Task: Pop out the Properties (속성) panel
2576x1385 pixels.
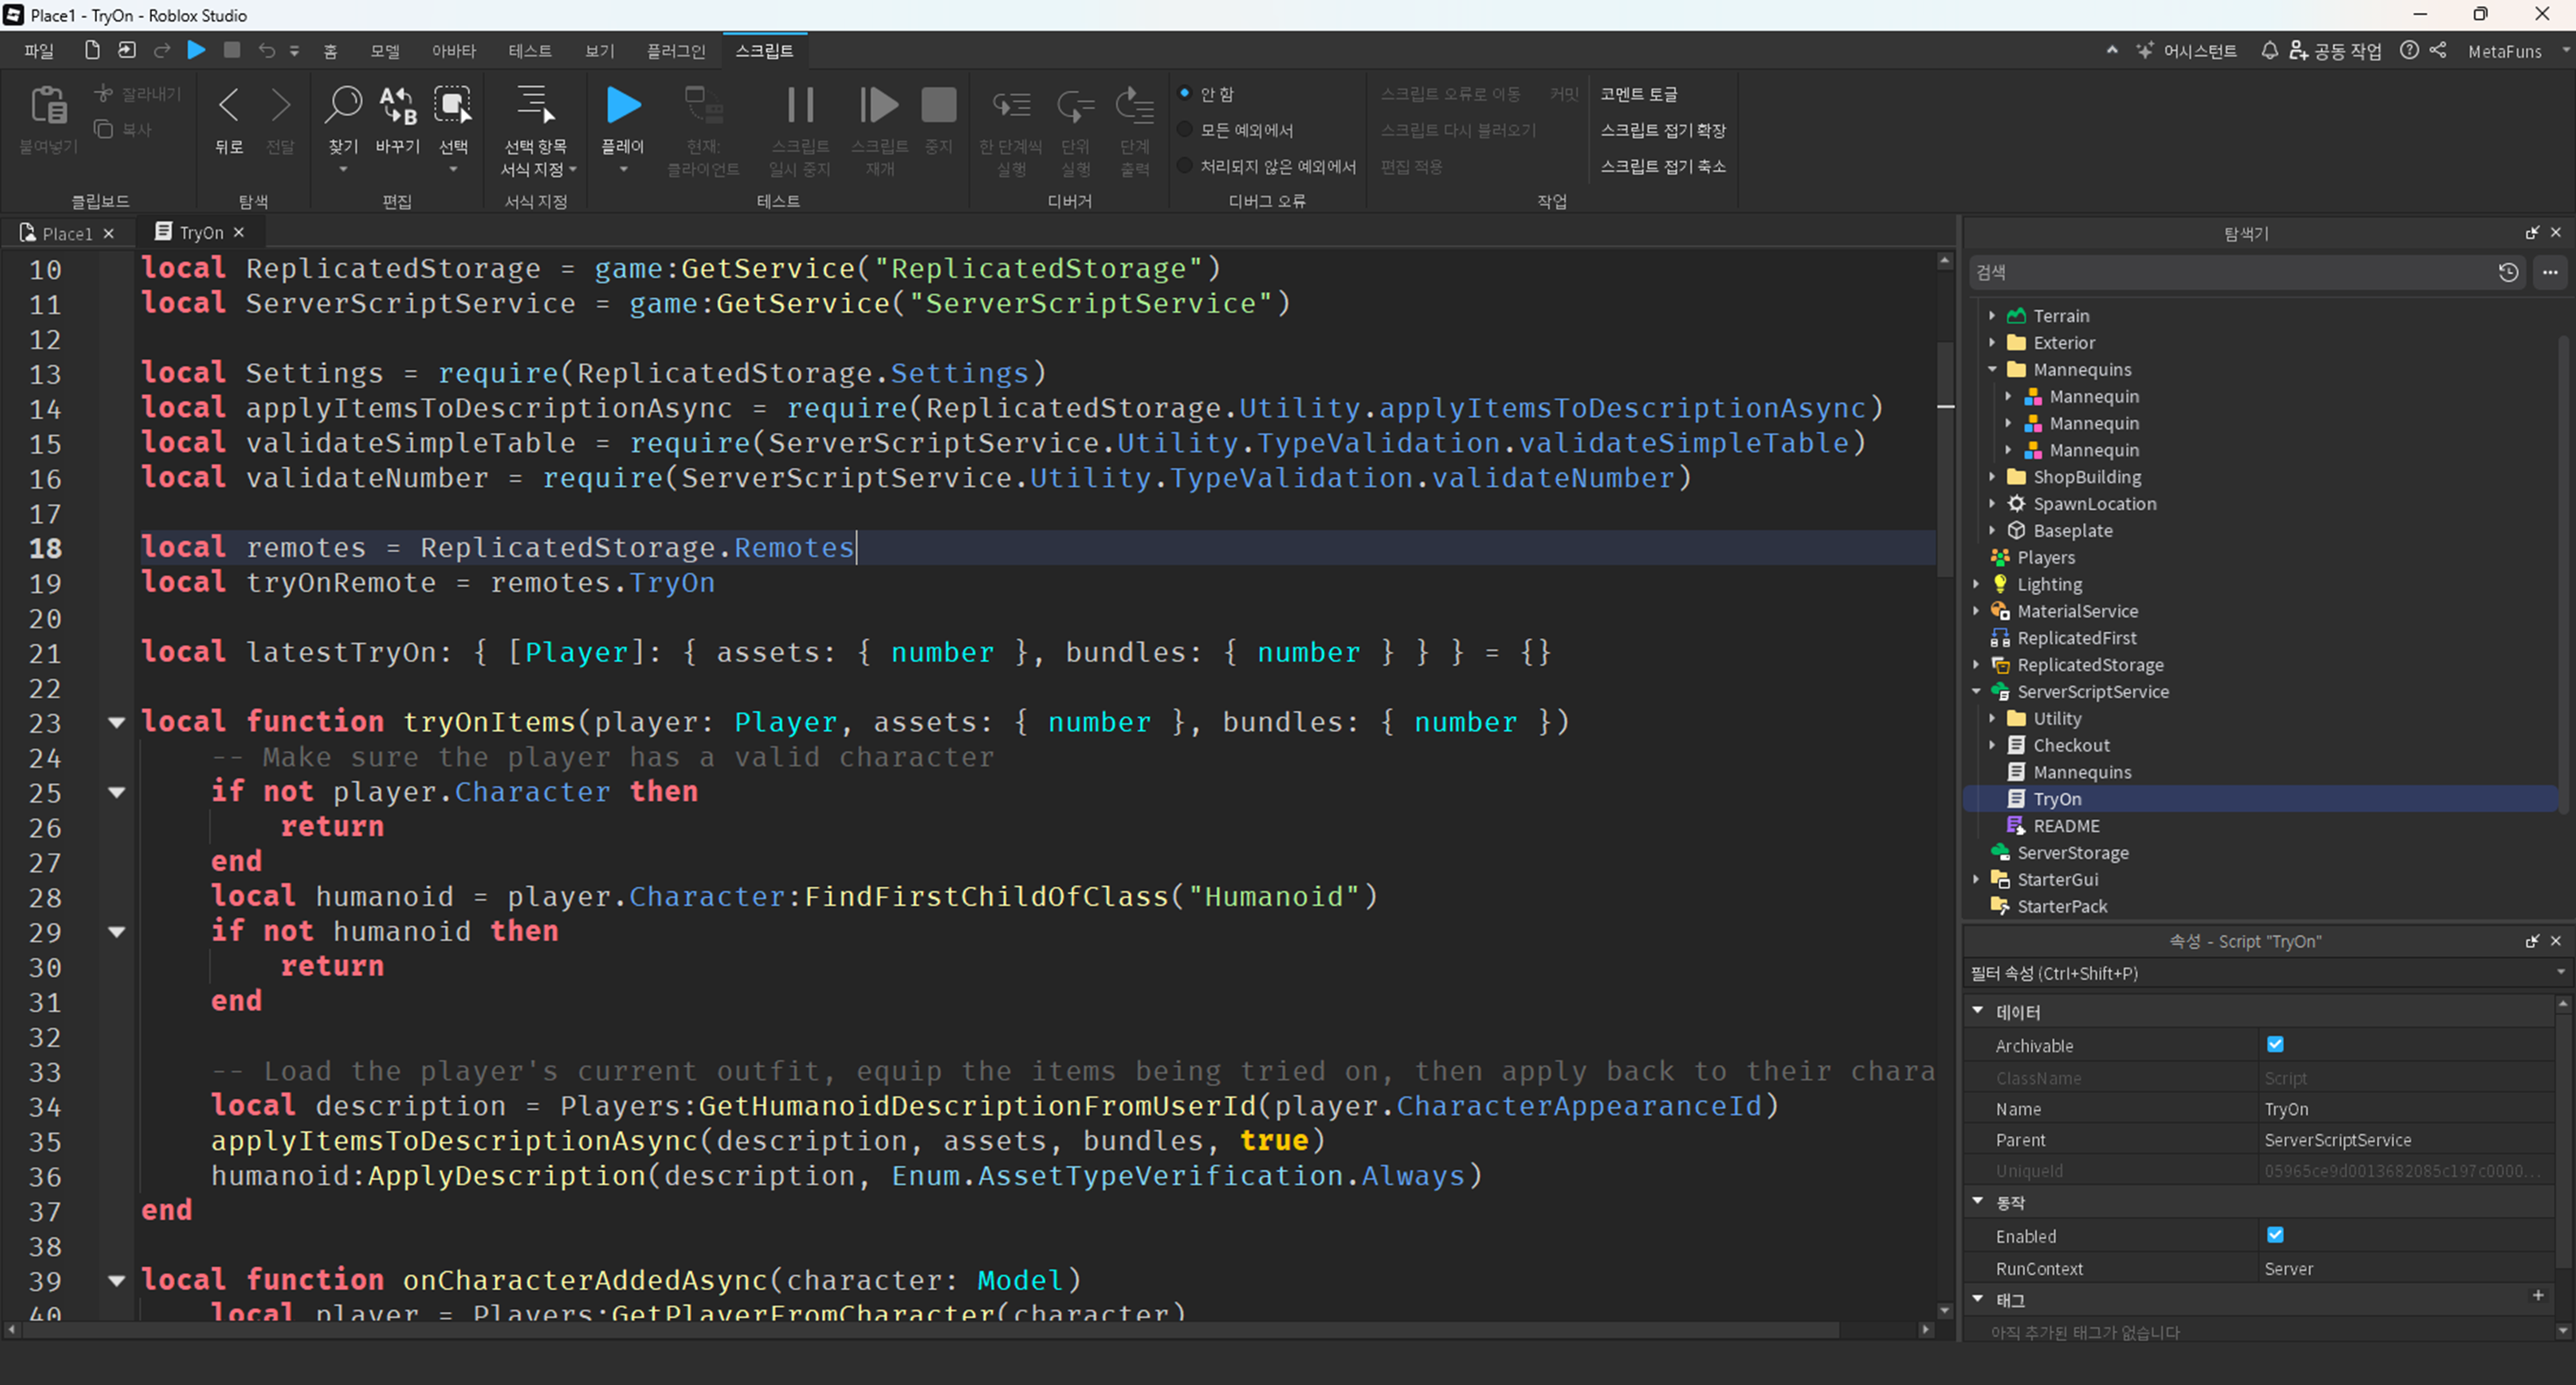Action: tap(2531, 941)
